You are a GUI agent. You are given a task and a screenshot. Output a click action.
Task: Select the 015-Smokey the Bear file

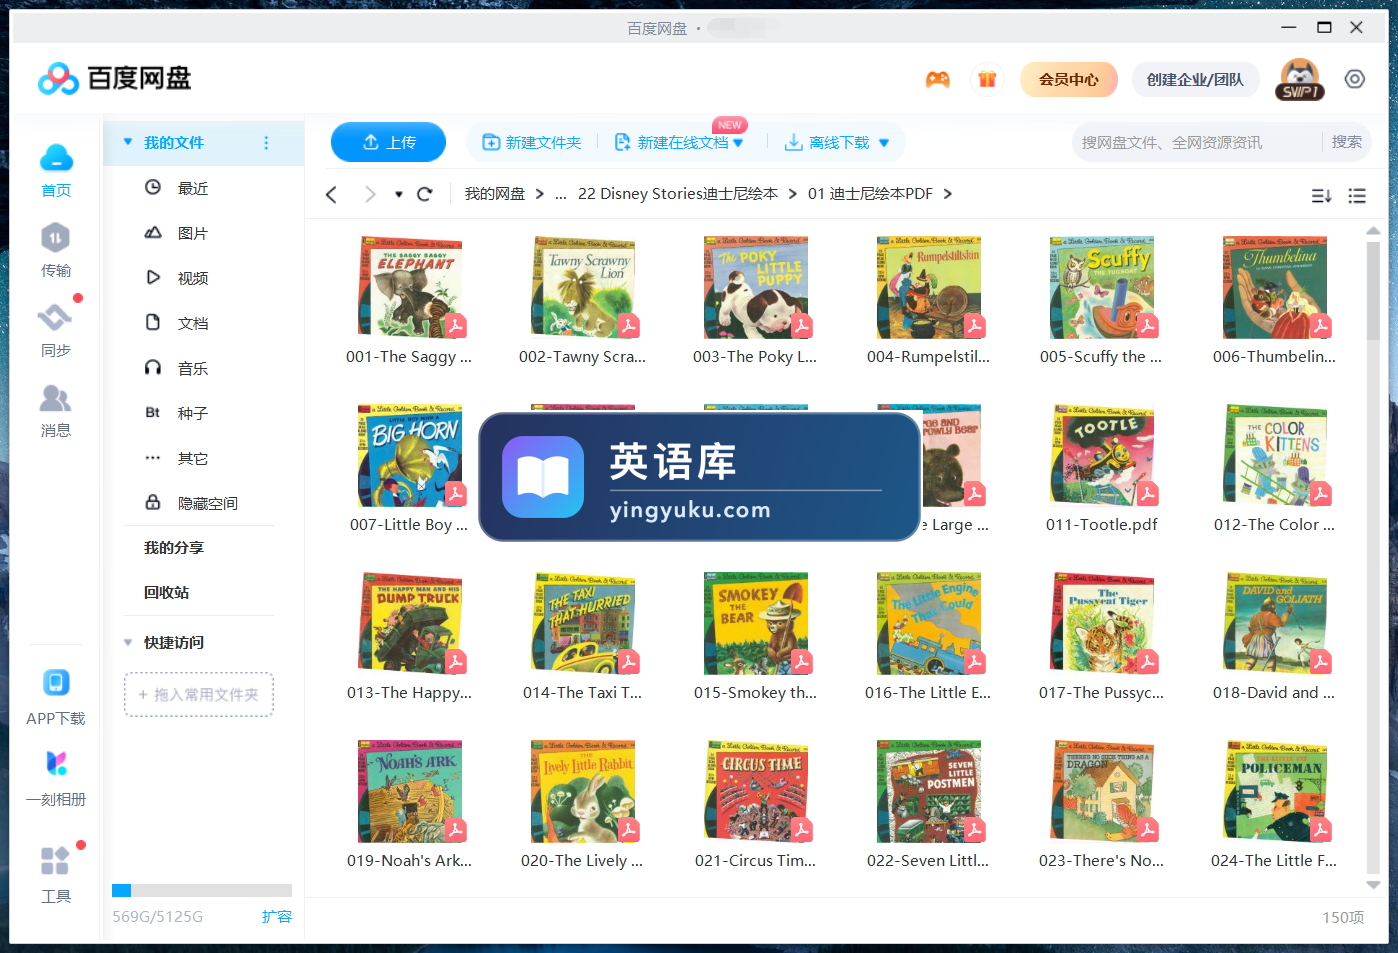coord(755,637)
